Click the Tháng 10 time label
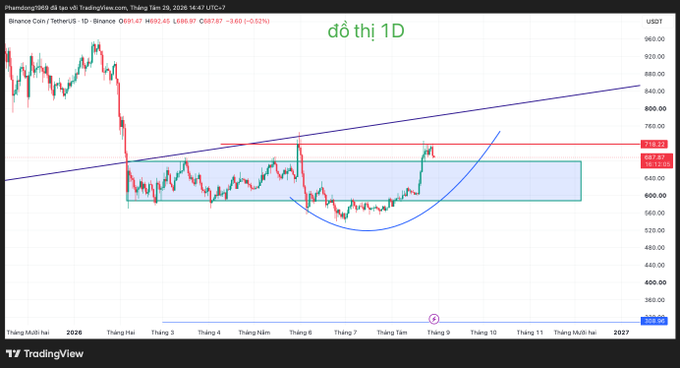 click(484, 332)
